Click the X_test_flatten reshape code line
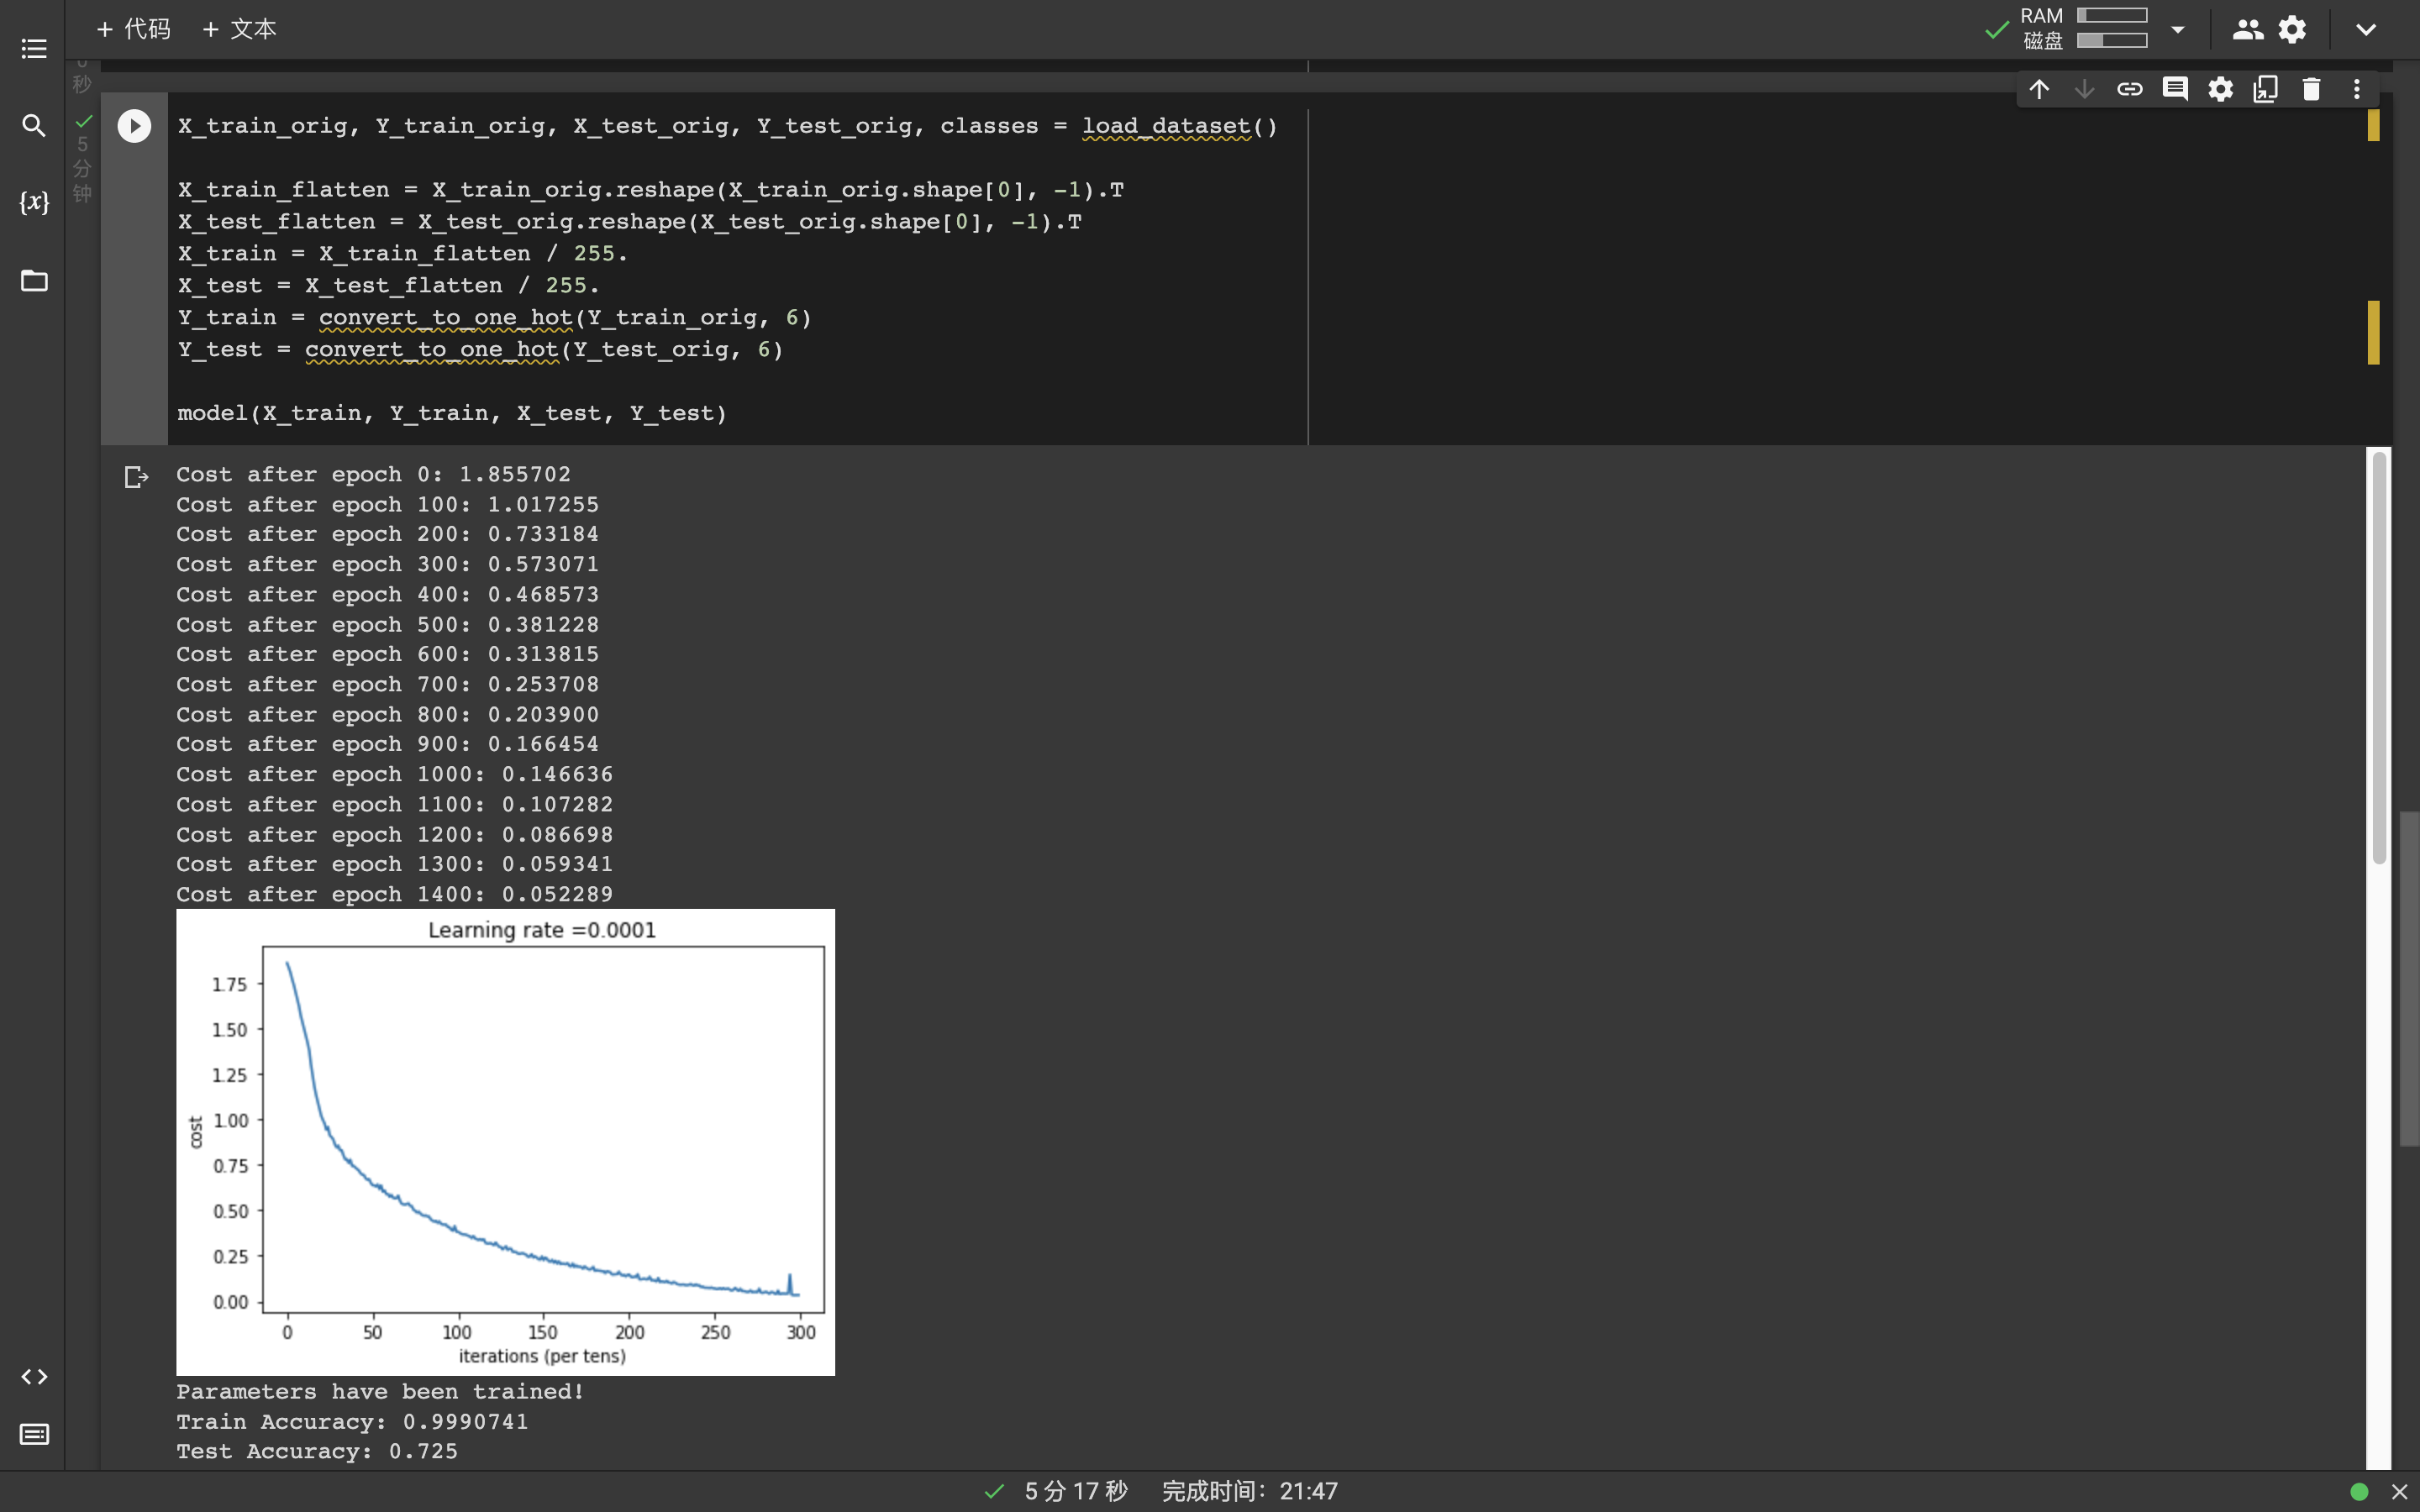The height and width of the screenshot is (1512, 2420). (629, 221)
